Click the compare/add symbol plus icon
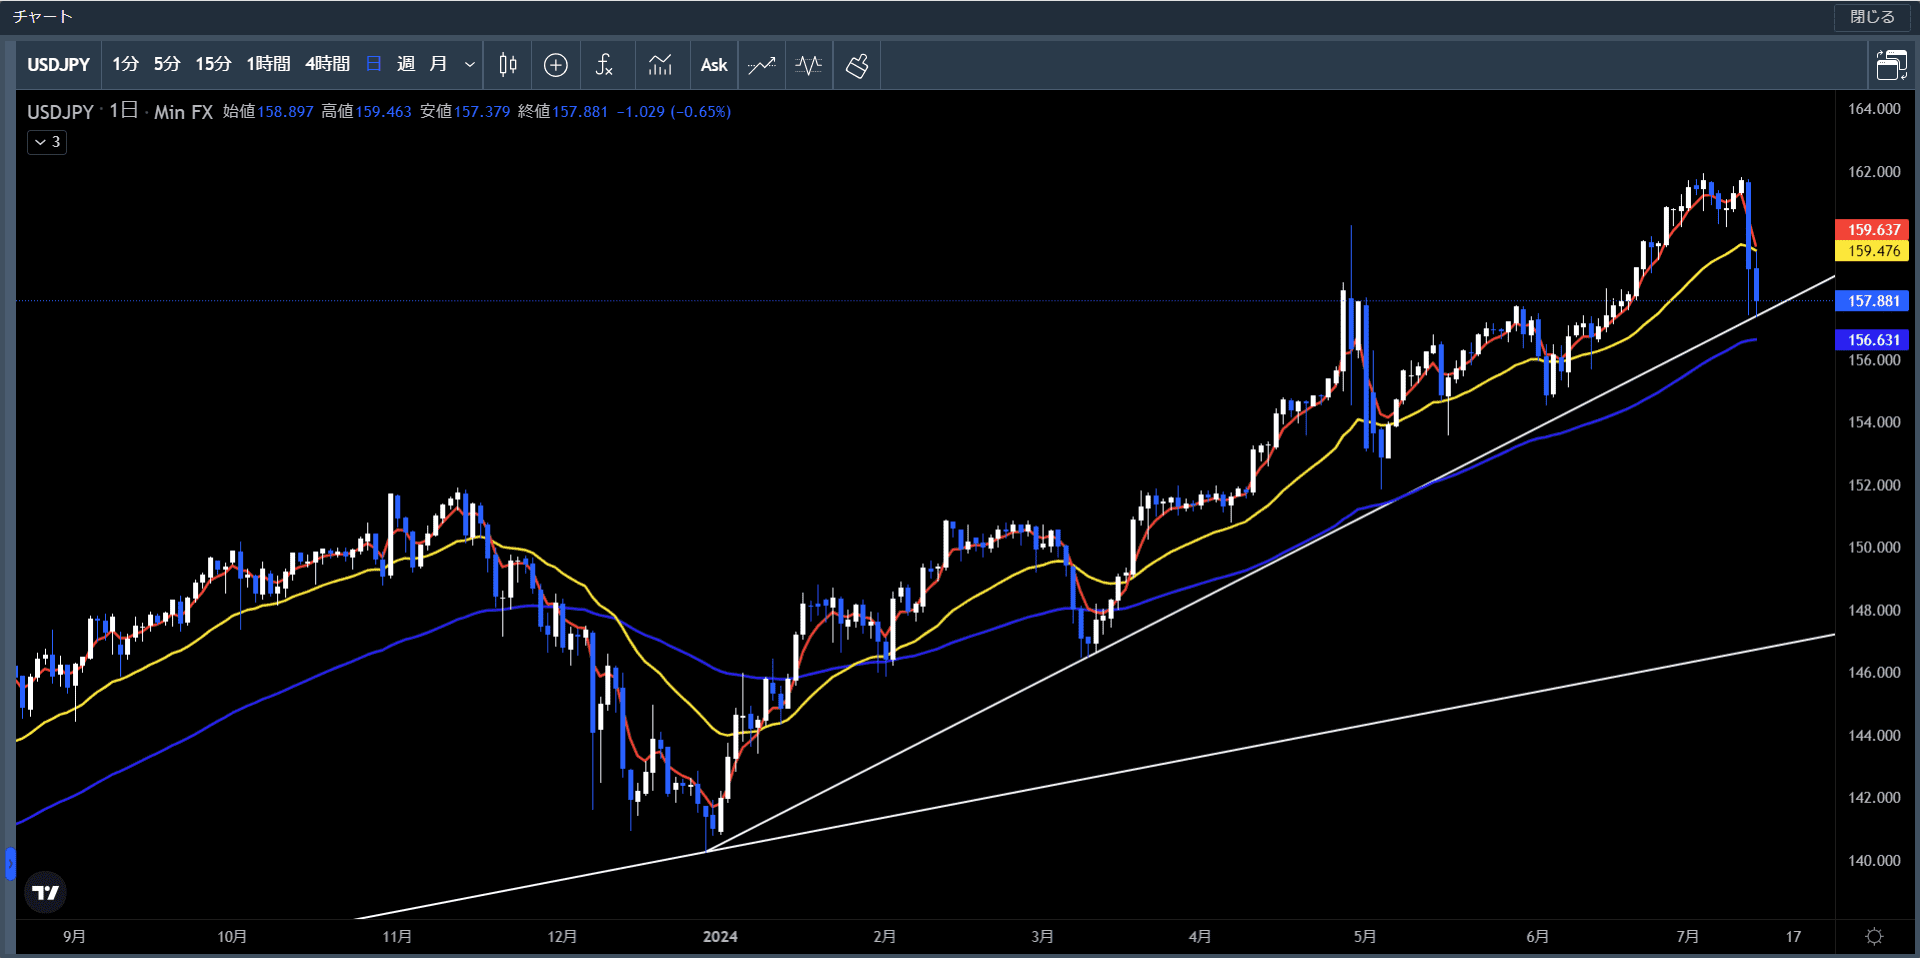The image size is (1920, 958). pos(556,65)
